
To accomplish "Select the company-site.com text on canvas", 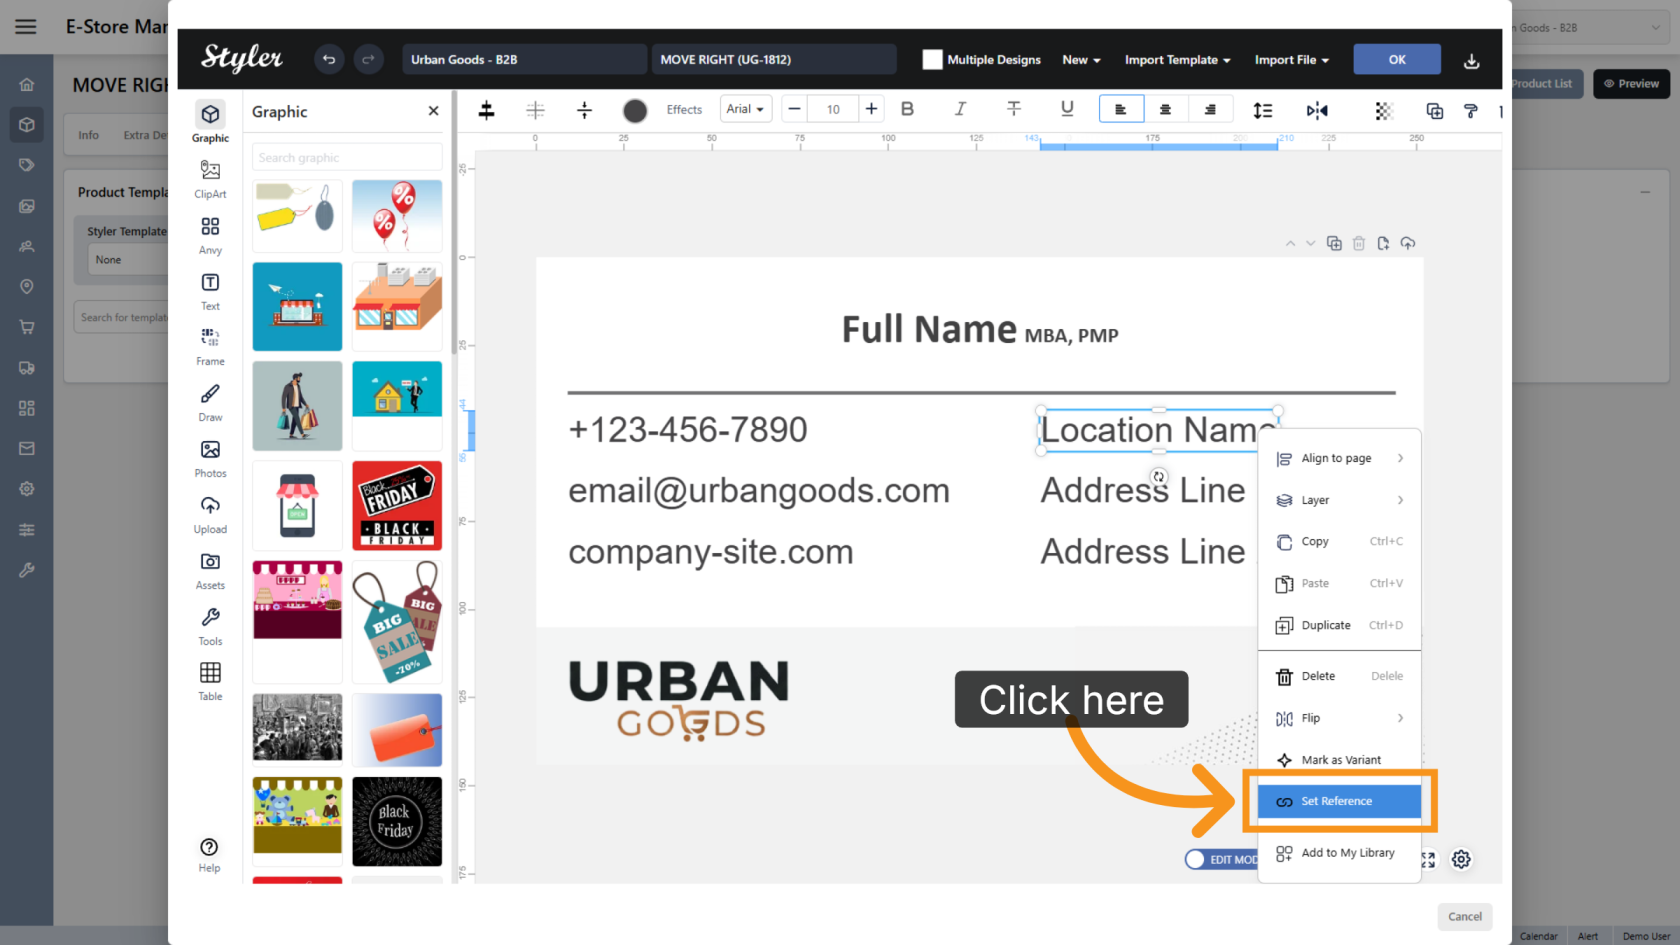I will [x=711, y=552].
